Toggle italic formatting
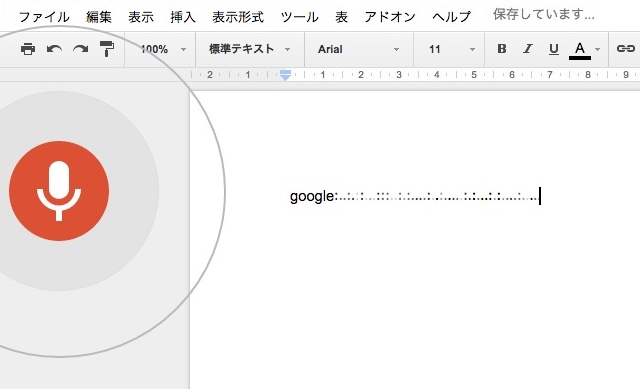The width and height of the screenshot is (640, 389). (528, 49)
